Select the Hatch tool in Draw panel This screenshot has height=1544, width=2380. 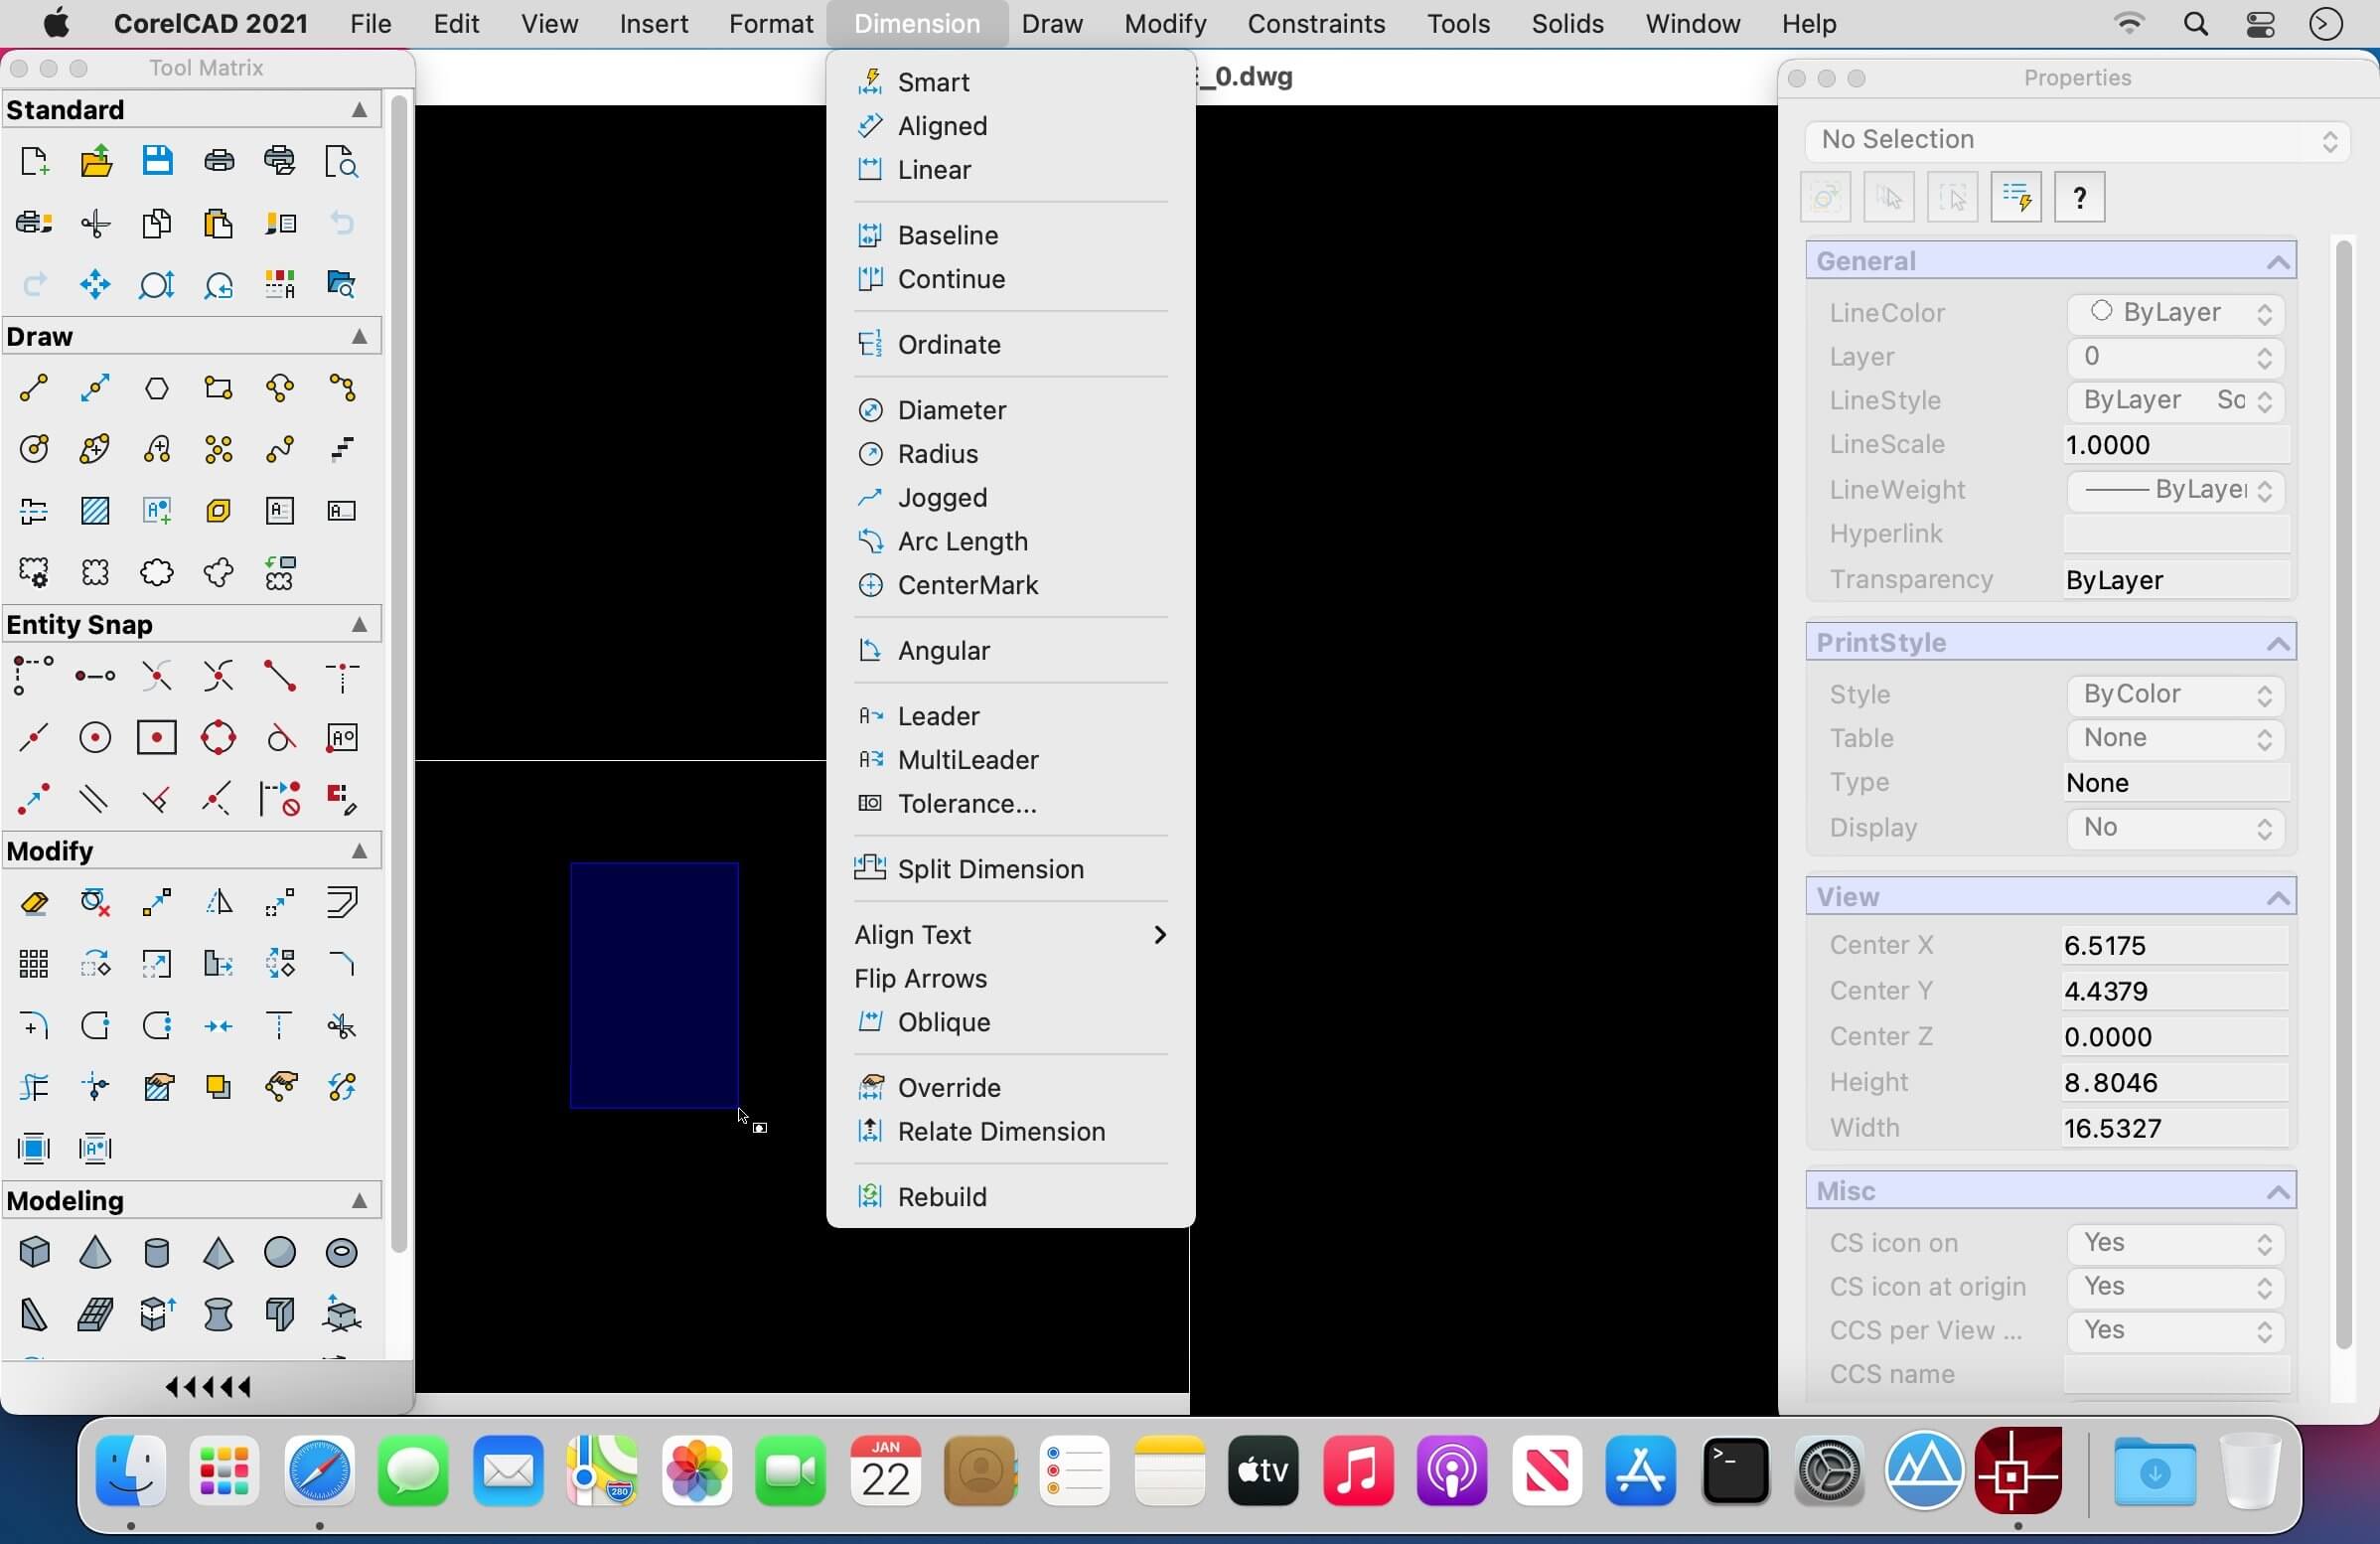tap(93, 510)
